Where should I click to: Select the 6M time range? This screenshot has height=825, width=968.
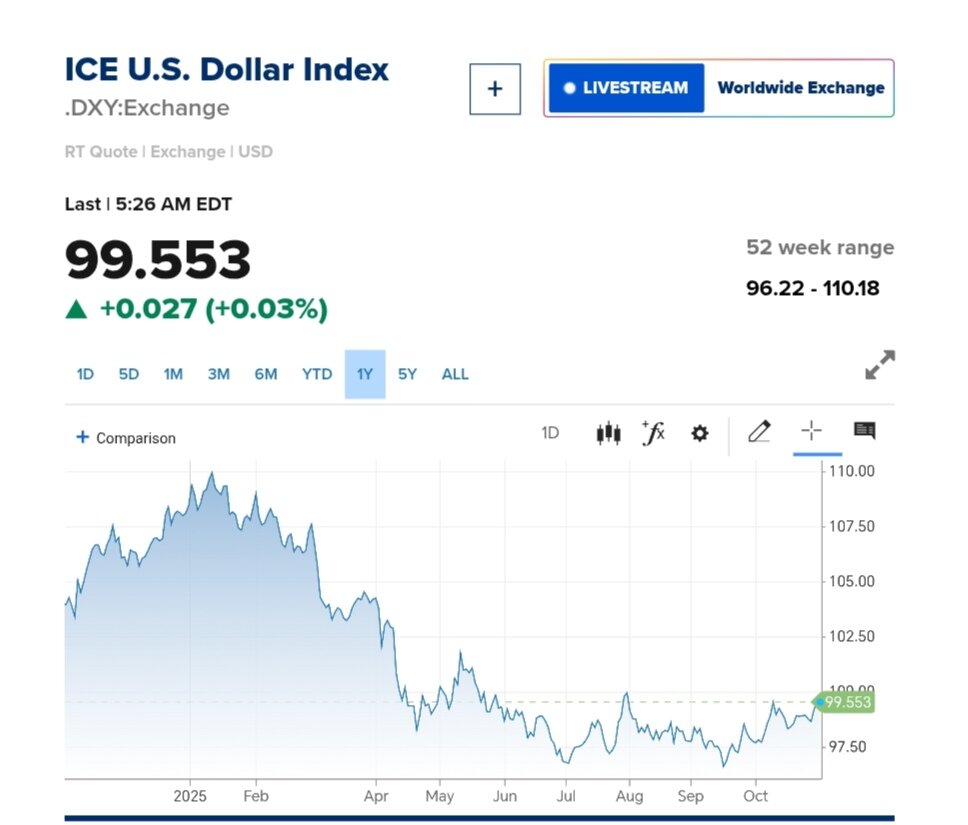[x=265, y=374]
